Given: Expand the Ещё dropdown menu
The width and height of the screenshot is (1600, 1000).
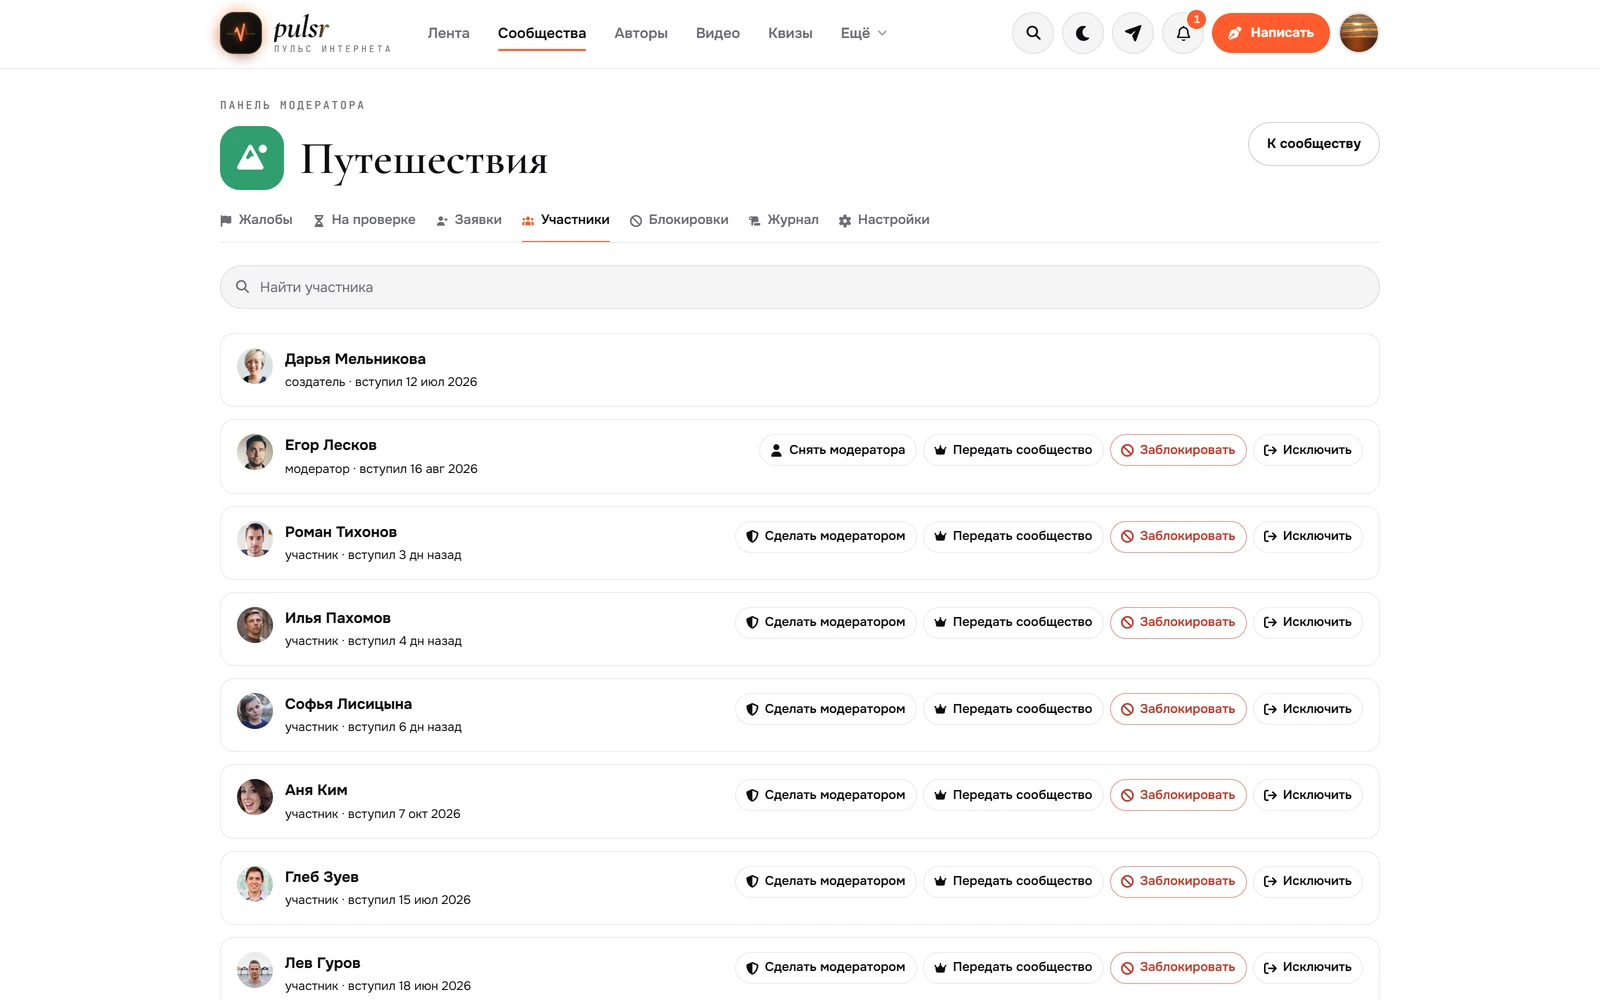Looking at the screenshot, I should [864, 33].
